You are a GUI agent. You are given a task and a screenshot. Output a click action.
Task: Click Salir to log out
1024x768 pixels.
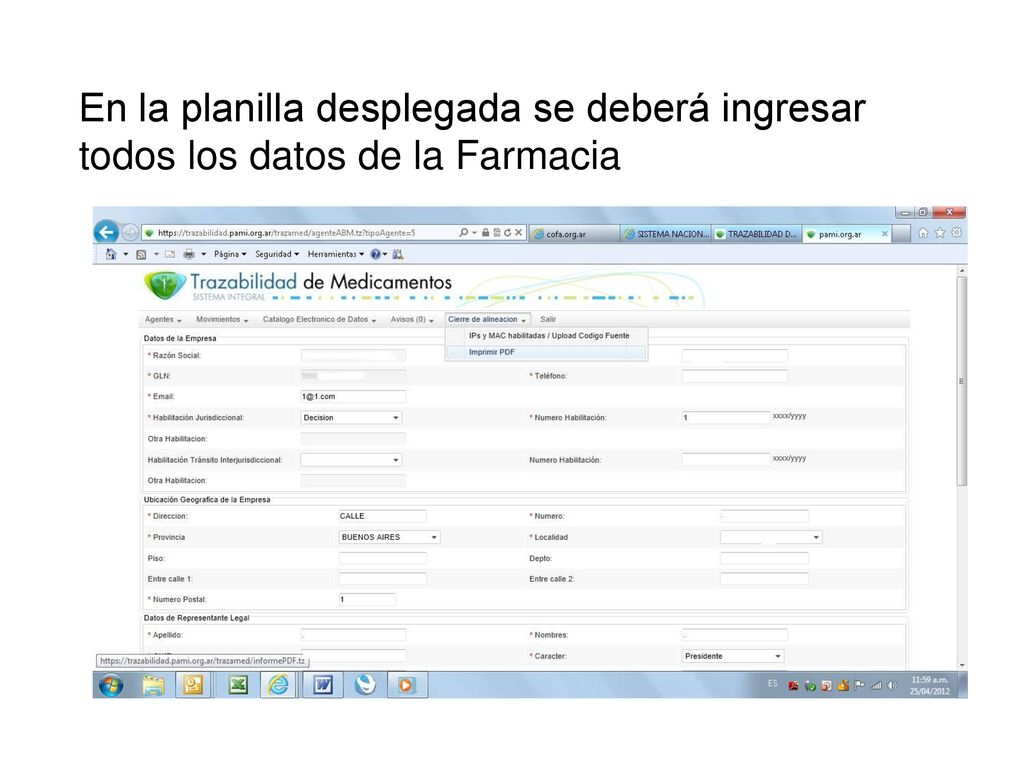[548, 320]
